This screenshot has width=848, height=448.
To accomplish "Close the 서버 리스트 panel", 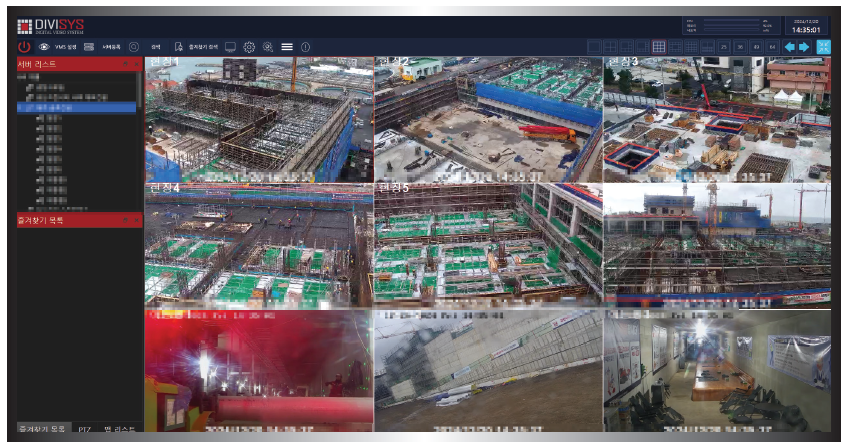I will (x=137, y=64).
